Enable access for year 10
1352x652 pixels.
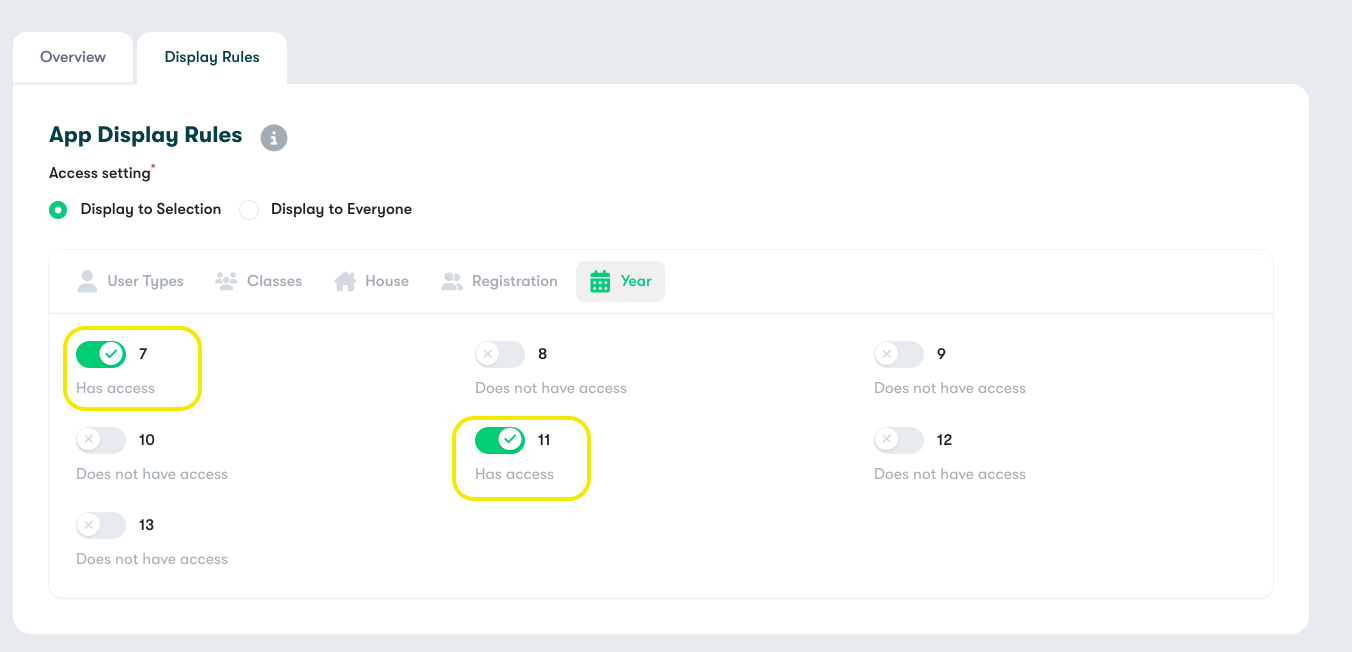pos(101,440)
